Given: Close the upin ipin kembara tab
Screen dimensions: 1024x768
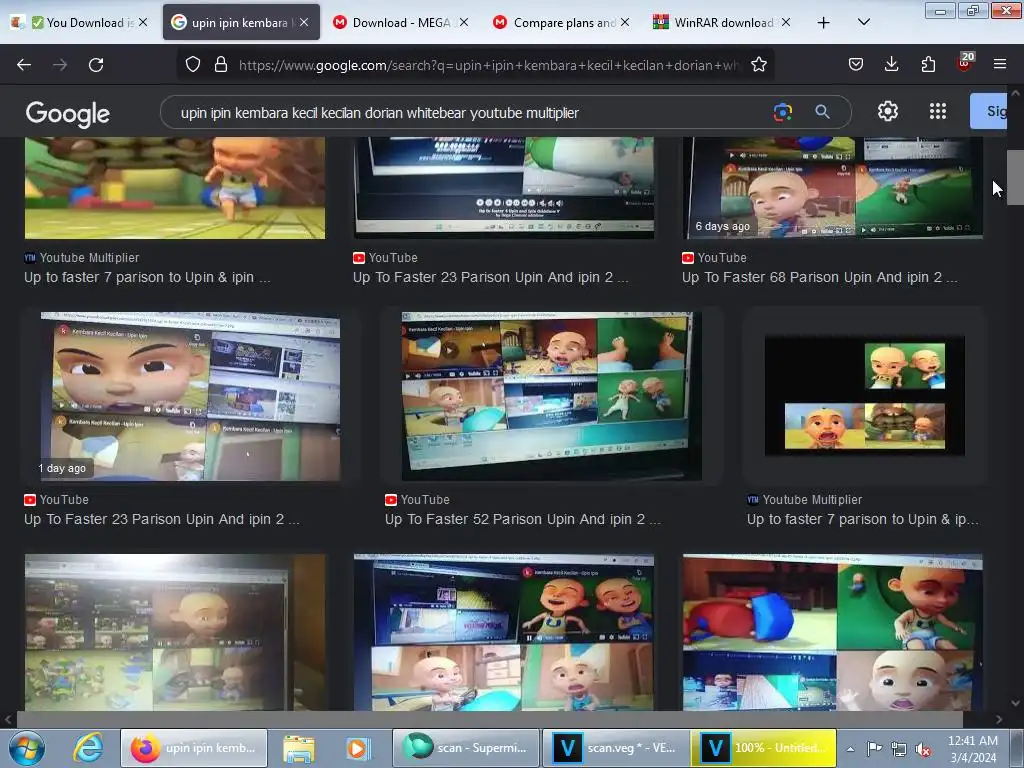Looking at the screenshot, I should (304, 22).
